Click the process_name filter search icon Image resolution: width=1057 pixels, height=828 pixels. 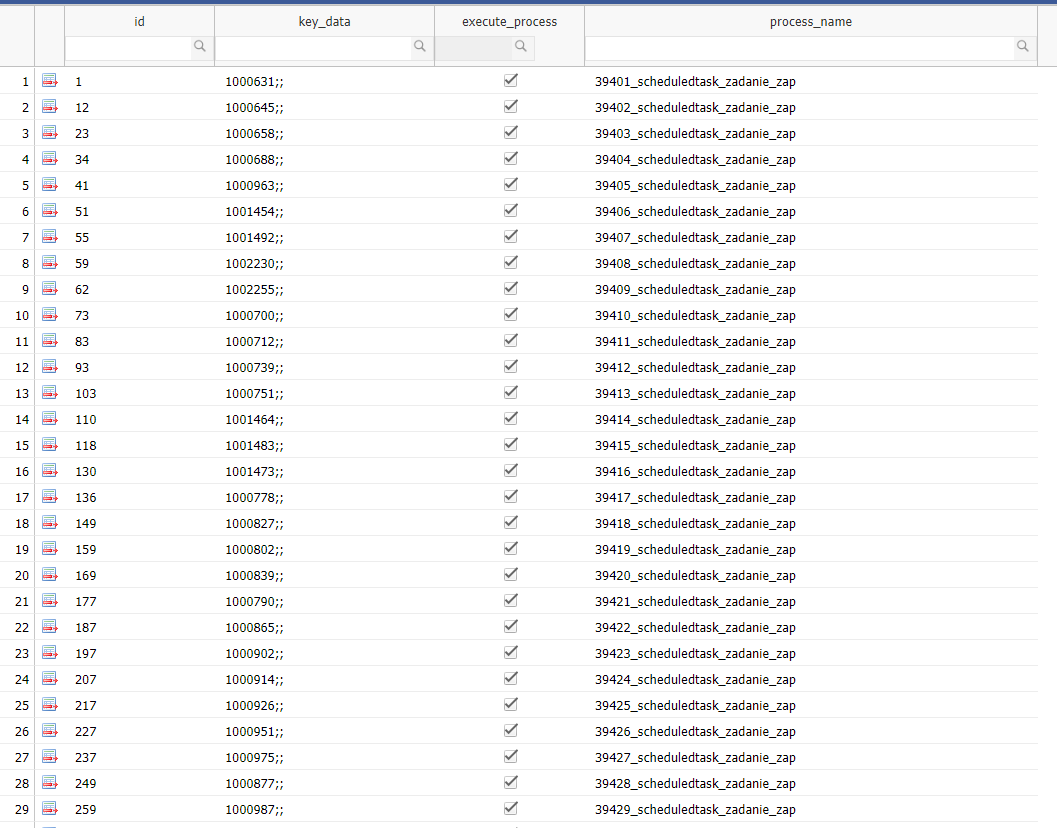point(1023,46)
